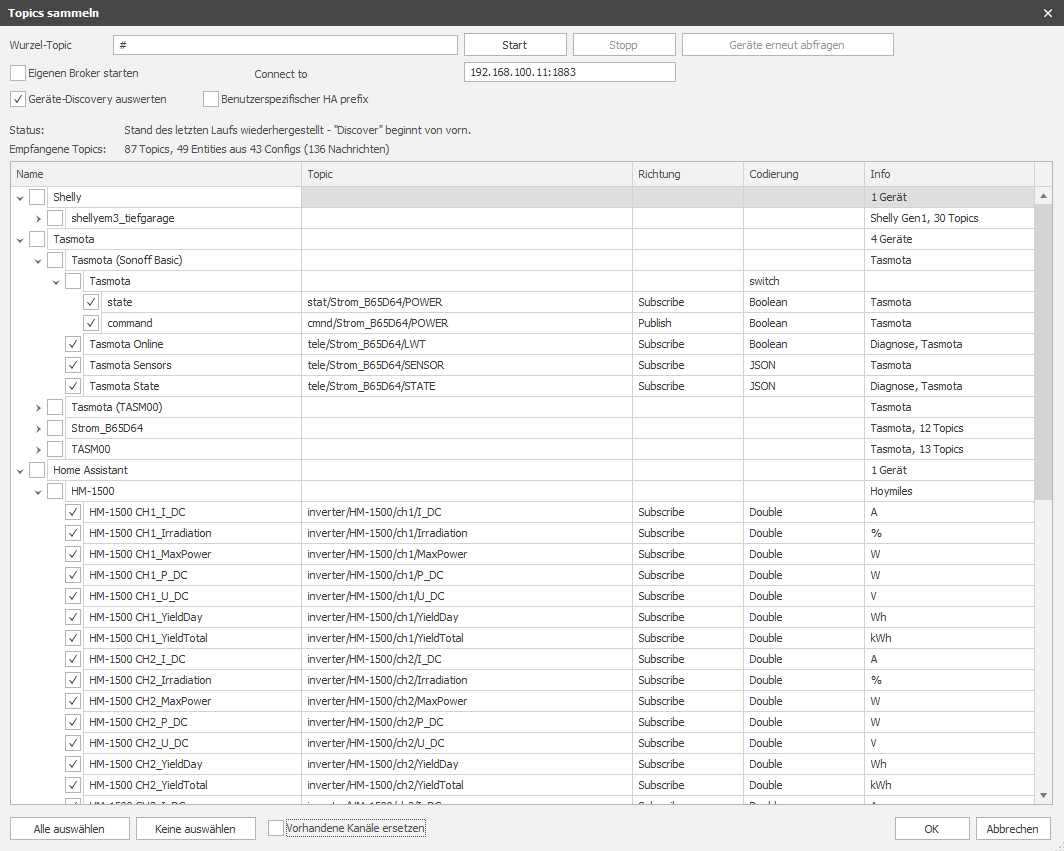Uncheck the Tasmota Online row checkbox
Viewport: 1064px width, 851px height.
(x=73, y=344)
